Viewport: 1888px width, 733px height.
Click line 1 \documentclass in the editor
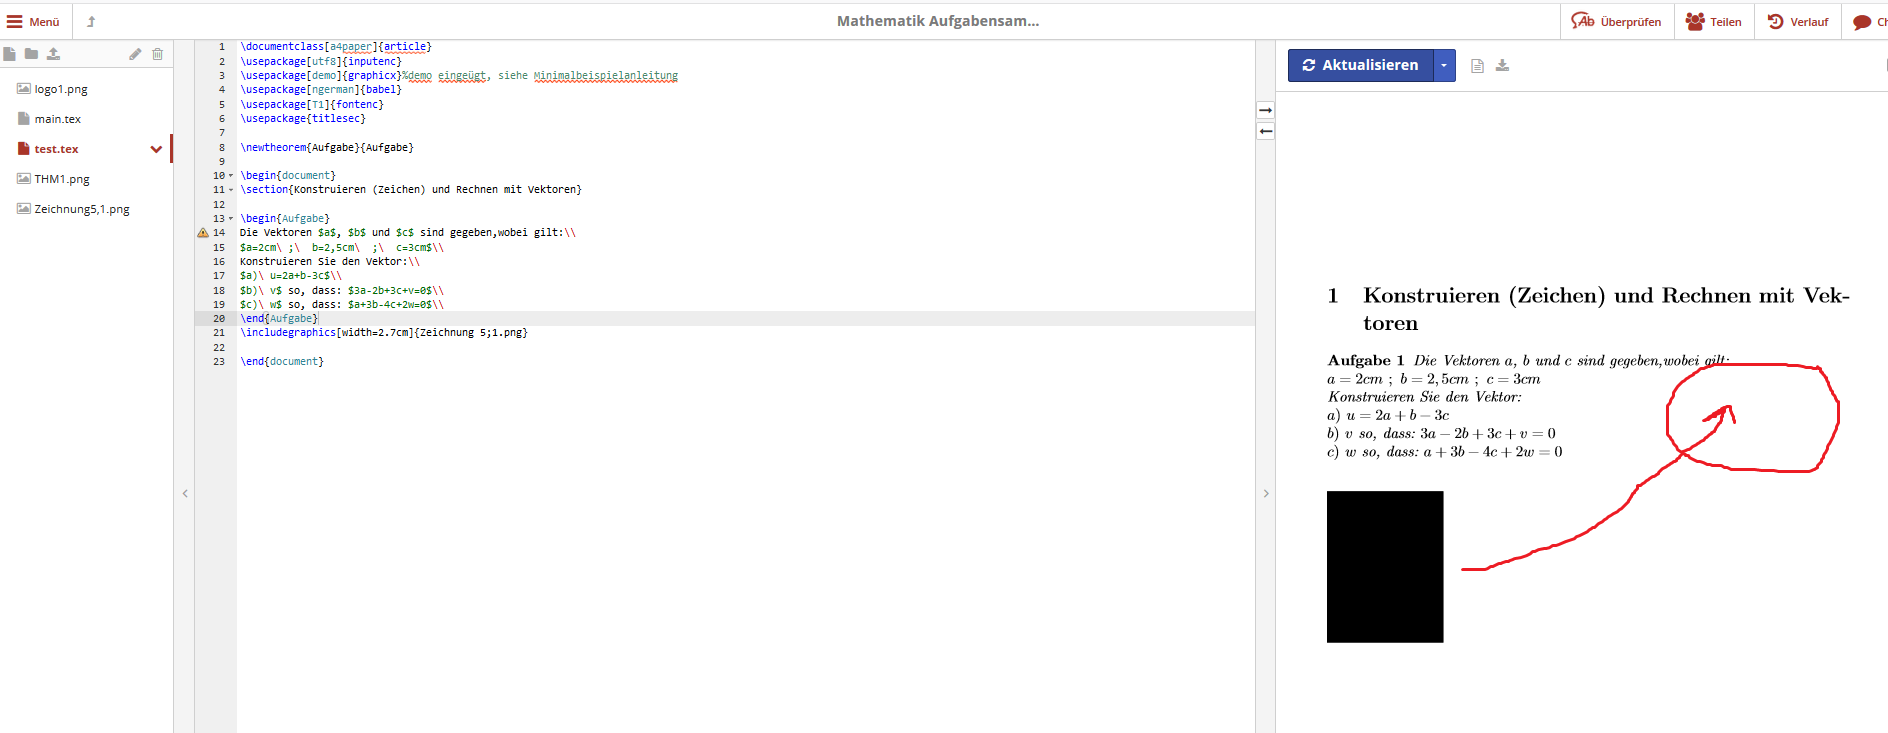[x=336, y=47]
